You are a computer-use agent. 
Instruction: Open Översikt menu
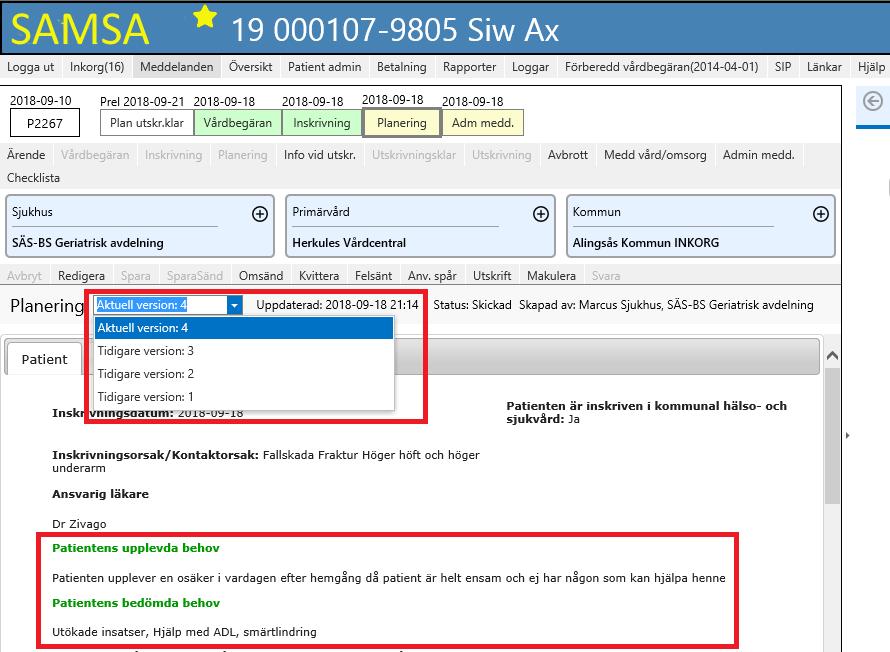[250, 67]
